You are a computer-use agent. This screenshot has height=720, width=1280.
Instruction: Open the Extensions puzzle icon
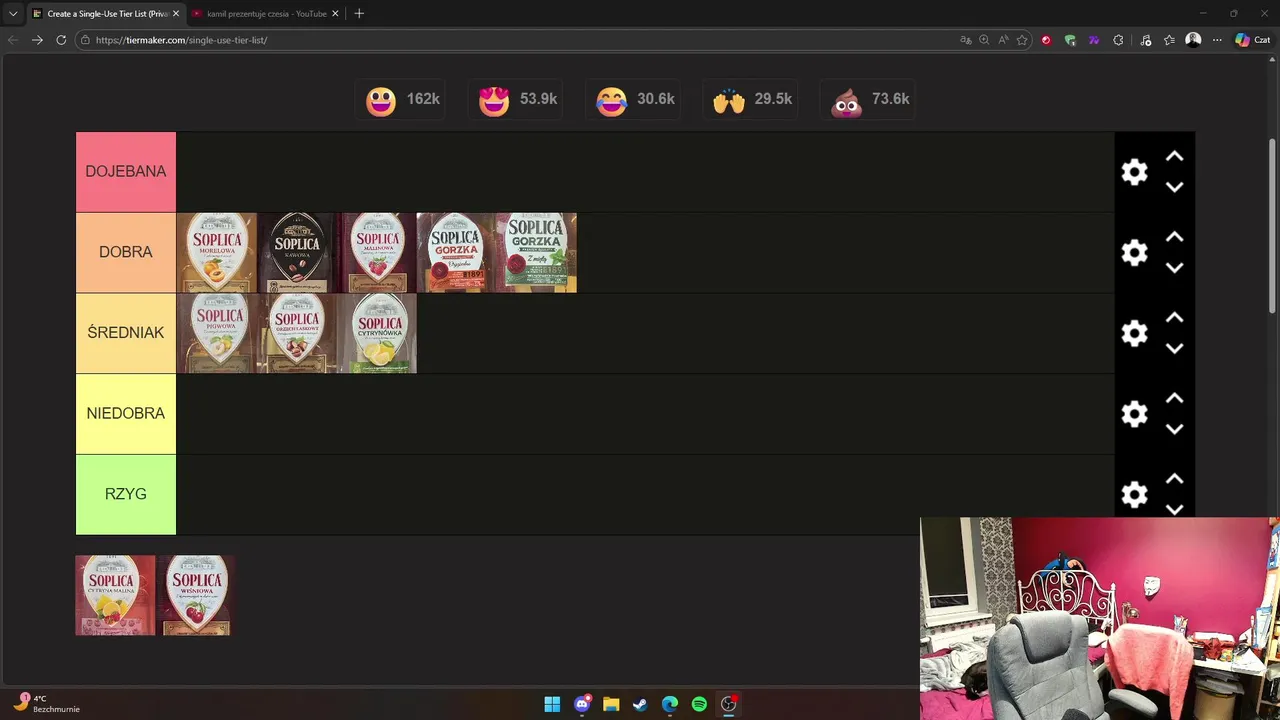coord(1118,40)
